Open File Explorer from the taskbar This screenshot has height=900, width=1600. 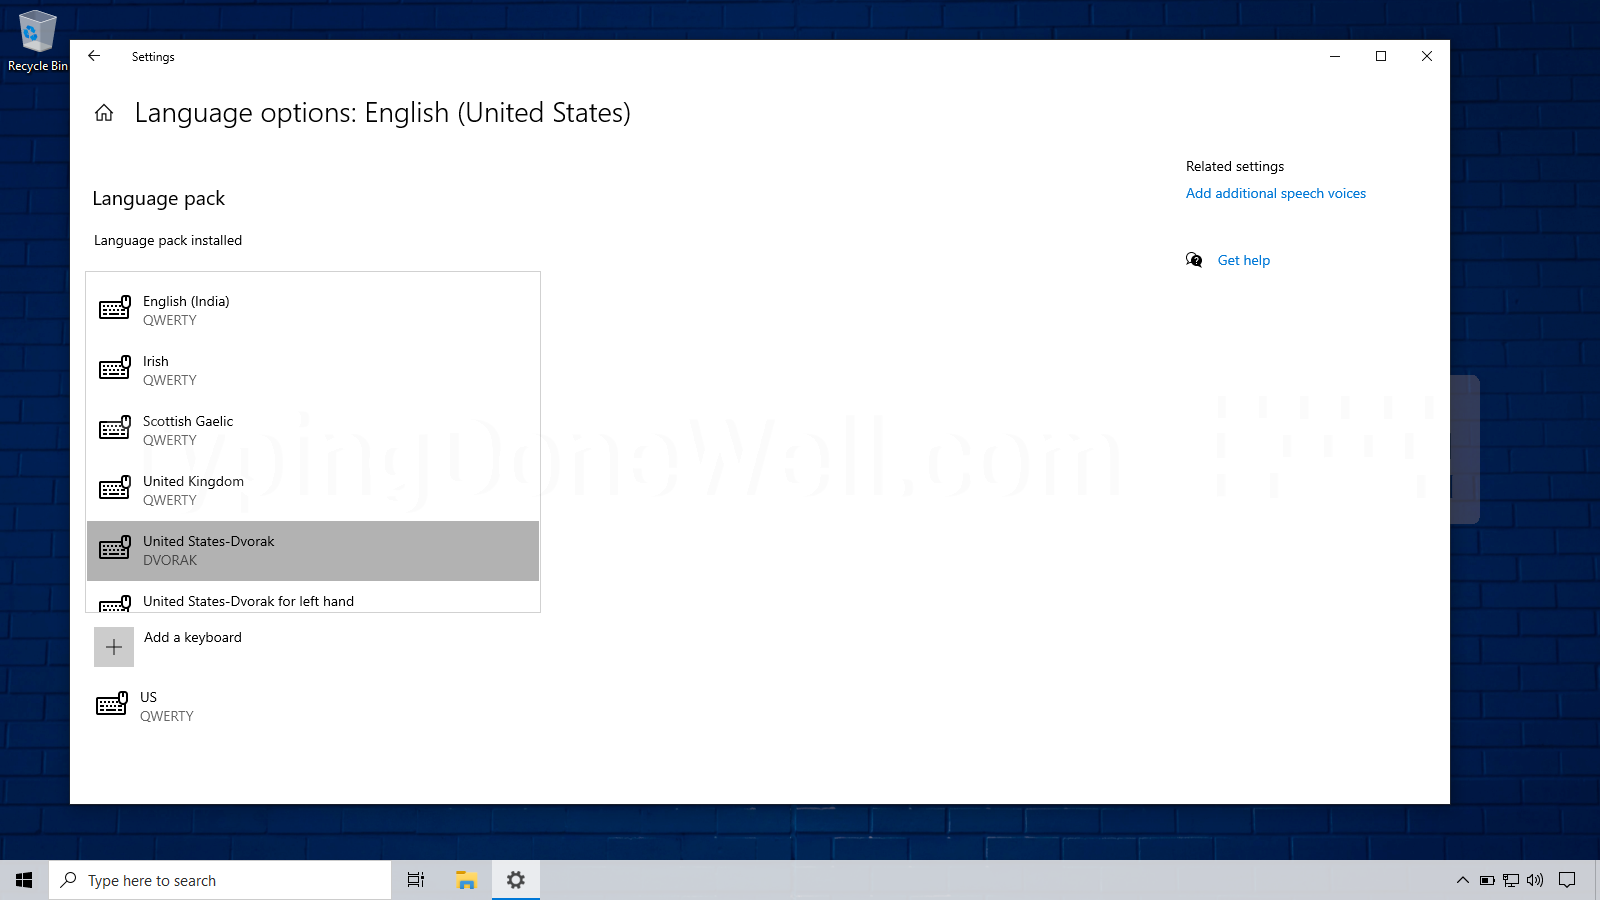pos(465,880)
